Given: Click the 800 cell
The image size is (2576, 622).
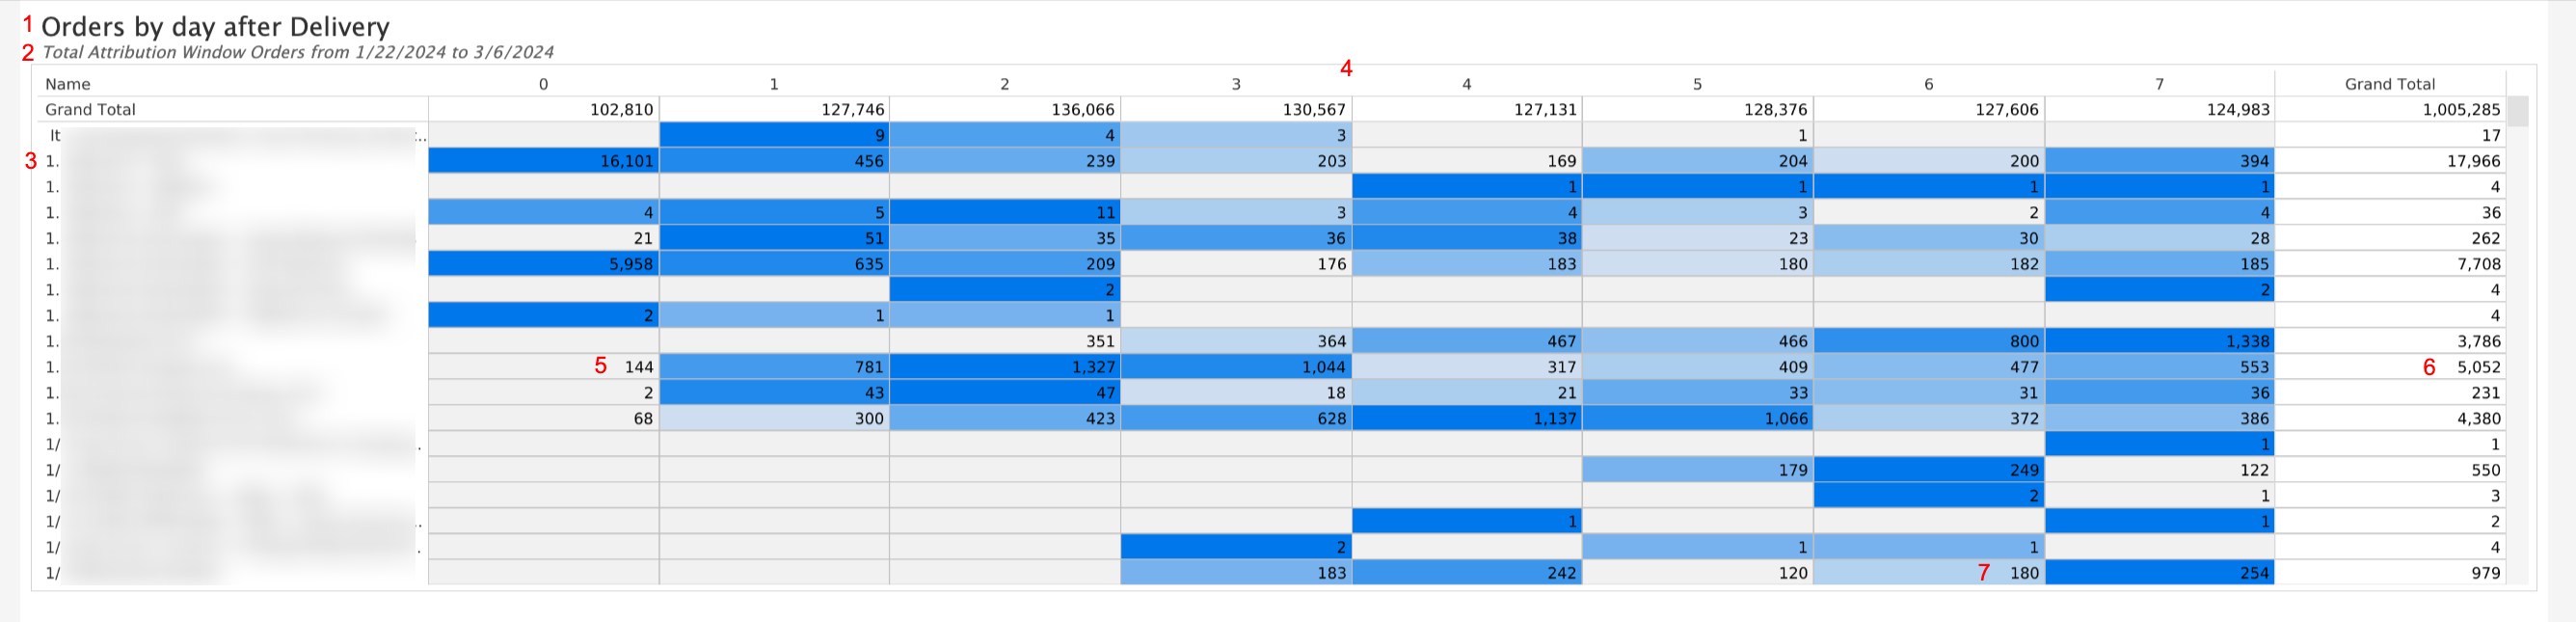Looking at the screenshot, I should click(1929, 341).
